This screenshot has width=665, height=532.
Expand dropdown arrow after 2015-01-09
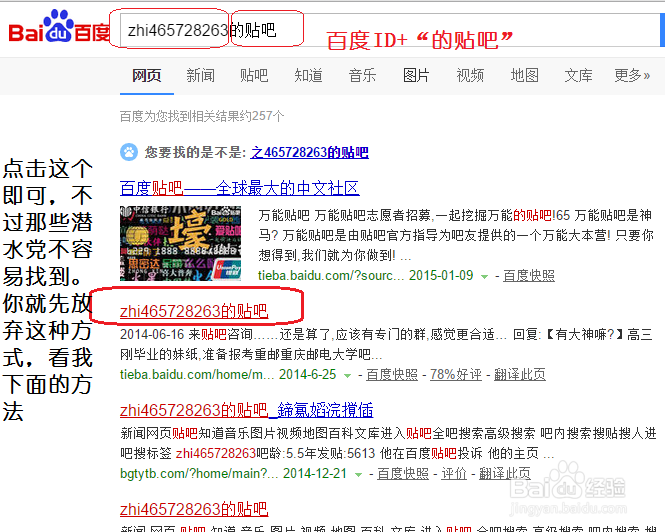(x=484, y=277)
